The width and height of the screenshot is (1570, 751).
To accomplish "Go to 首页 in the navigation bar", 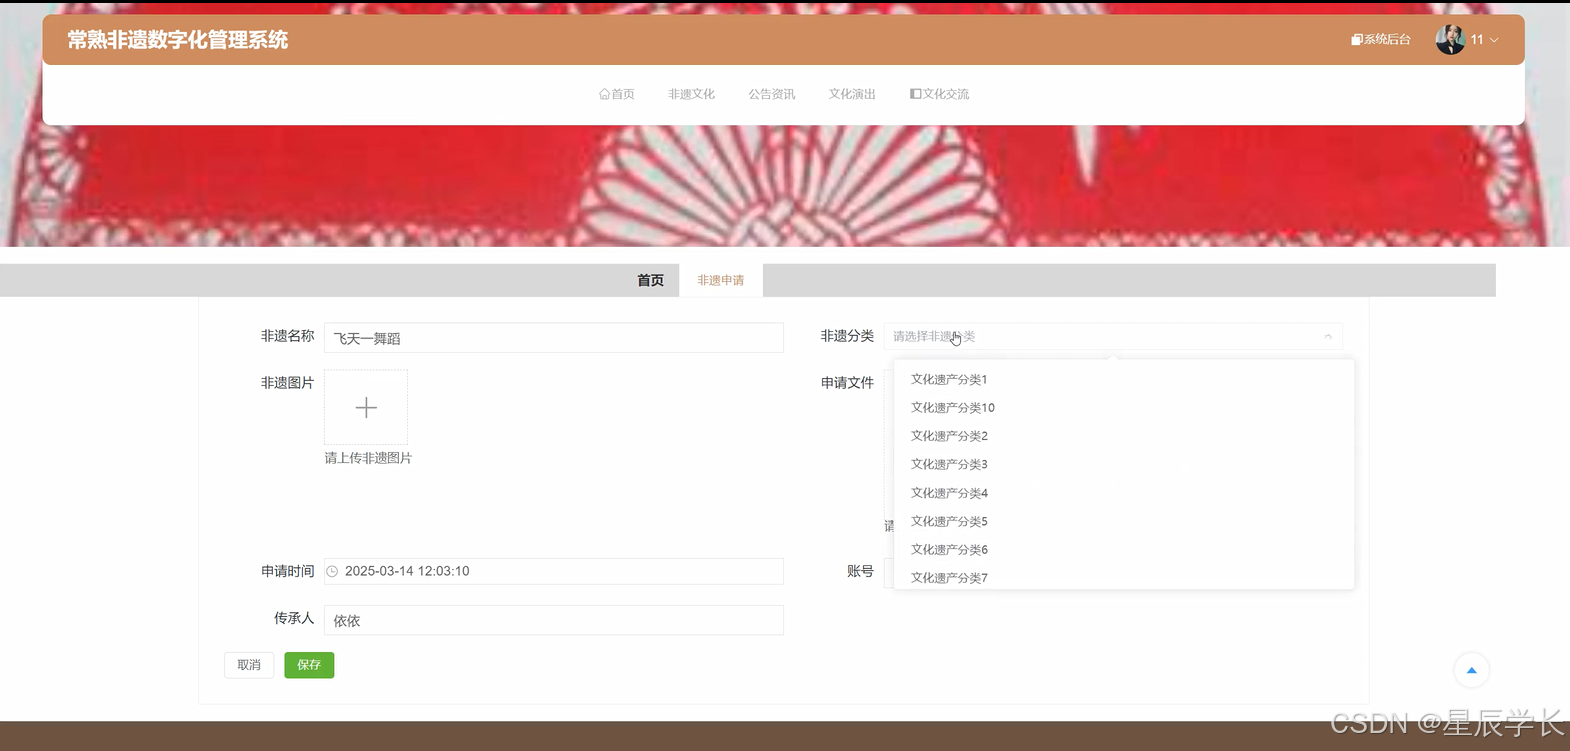I will pos(616,94).
